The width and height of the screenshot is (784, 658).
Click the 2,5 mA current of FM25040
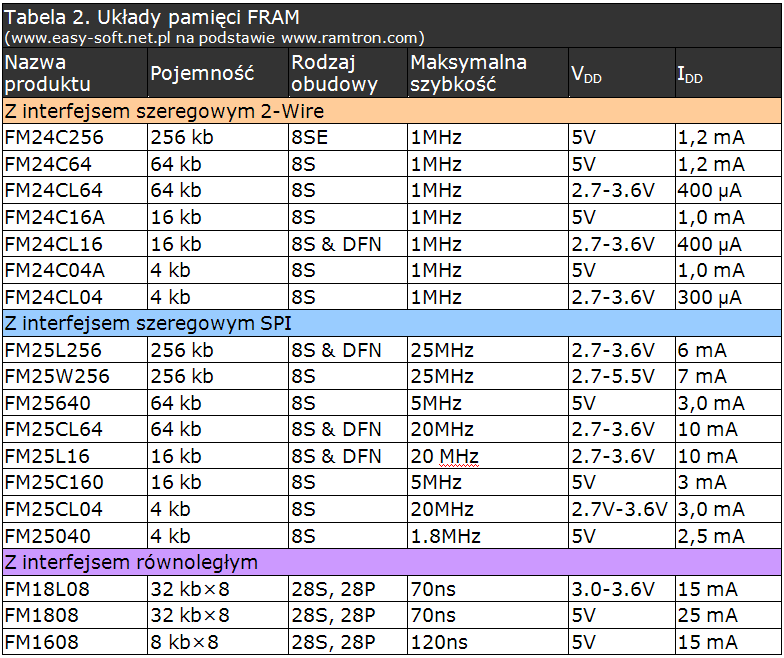coord(728,536)
